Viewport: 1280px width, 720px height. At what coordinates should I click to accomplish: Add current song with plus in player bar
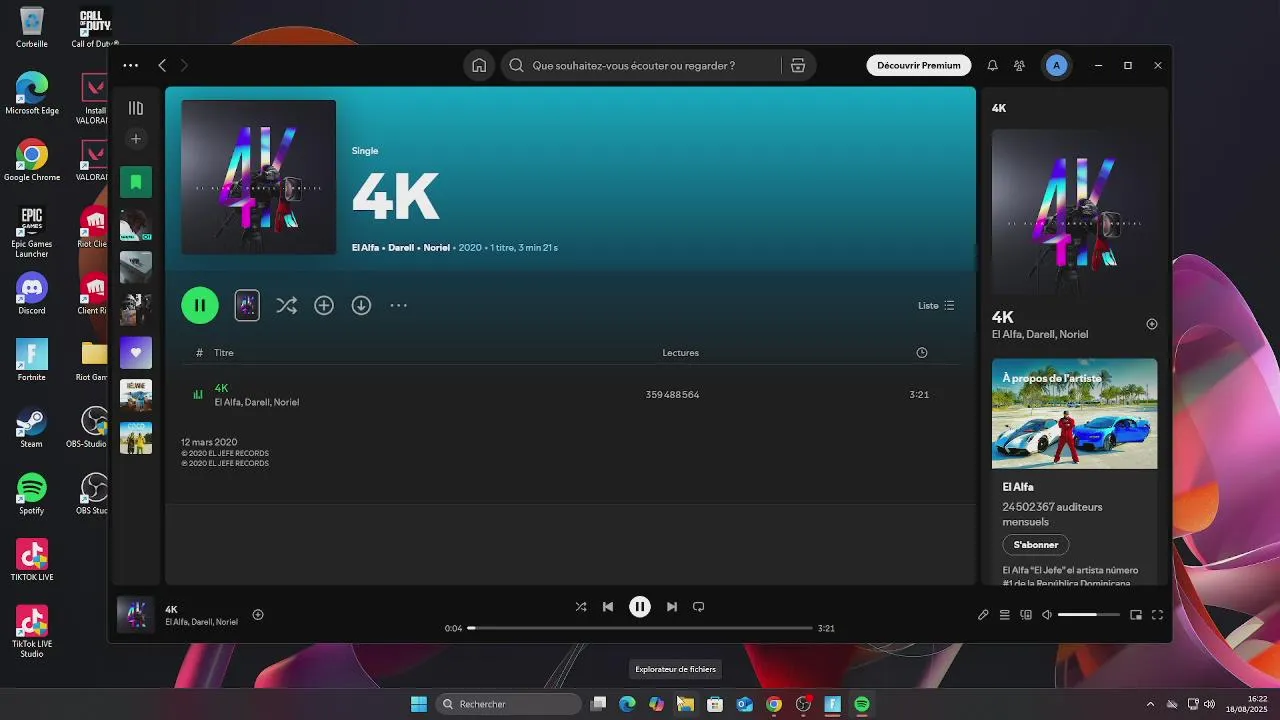pyautogui.click(x=258, y=615)
